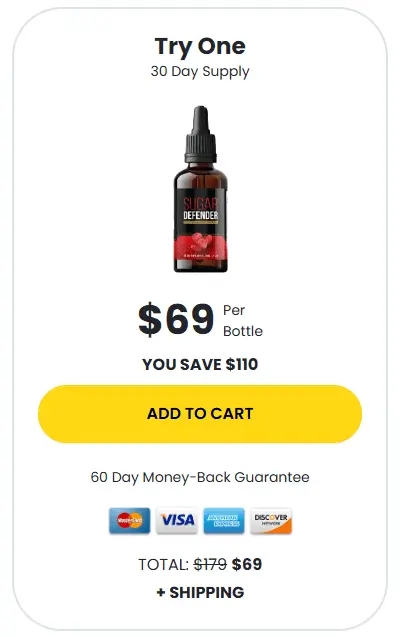Click the American Express card icon
Viewport: 400px width, 637px height.
[224, 520]
